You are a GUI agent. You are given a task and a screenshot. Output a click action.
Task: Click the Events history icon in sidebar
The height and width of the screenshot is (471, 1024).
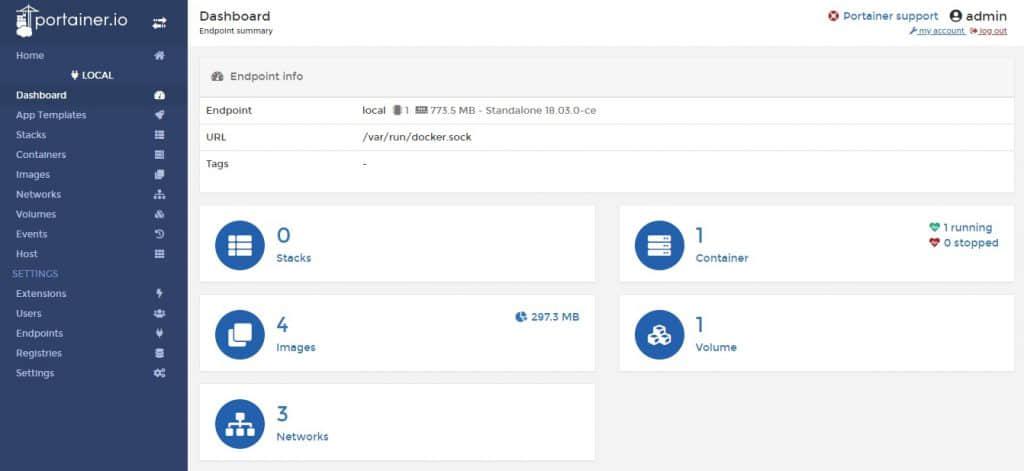(x=159, y=234)
